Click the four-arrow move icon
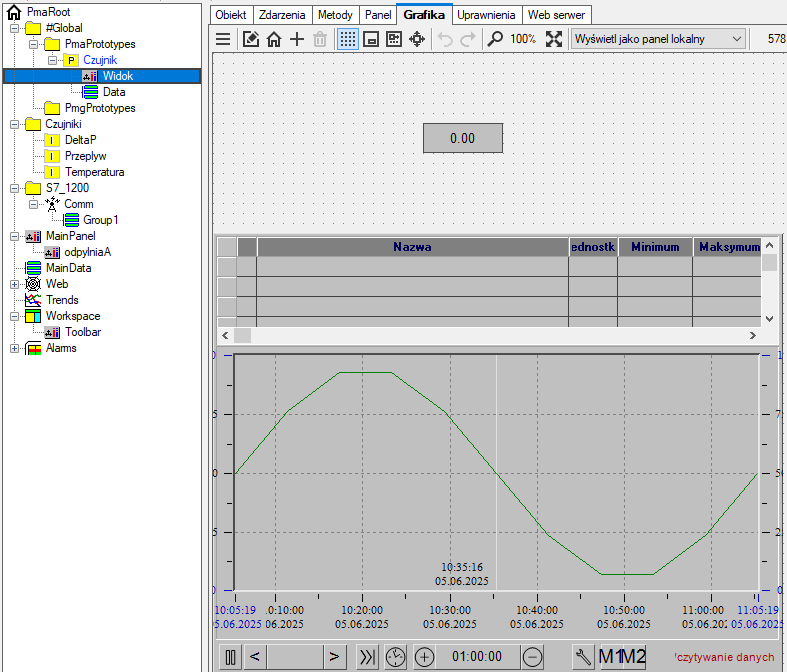787x672 pixels. pyautogui.click(x=417, y=39)
